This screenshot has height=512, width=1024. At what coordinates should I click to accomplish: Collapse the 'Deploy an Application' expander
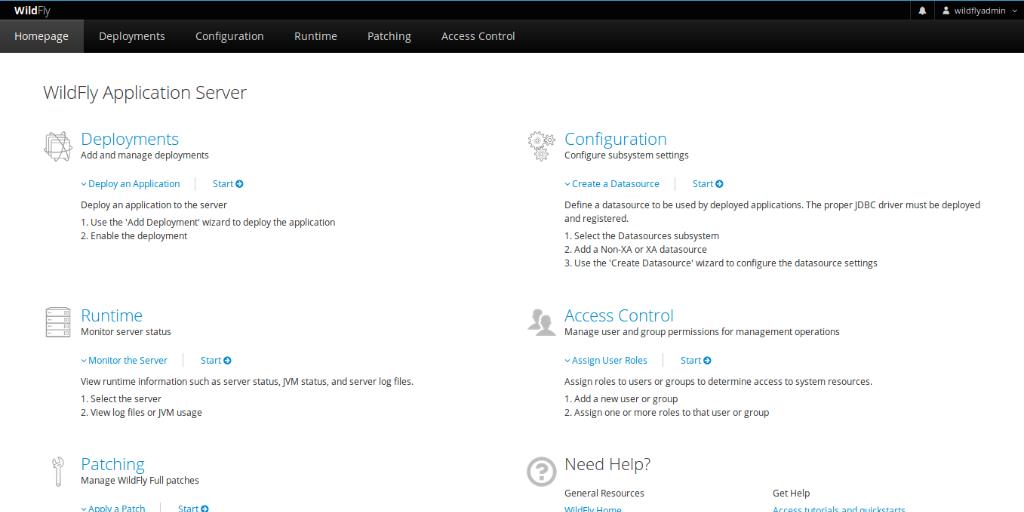pos(130,184)
